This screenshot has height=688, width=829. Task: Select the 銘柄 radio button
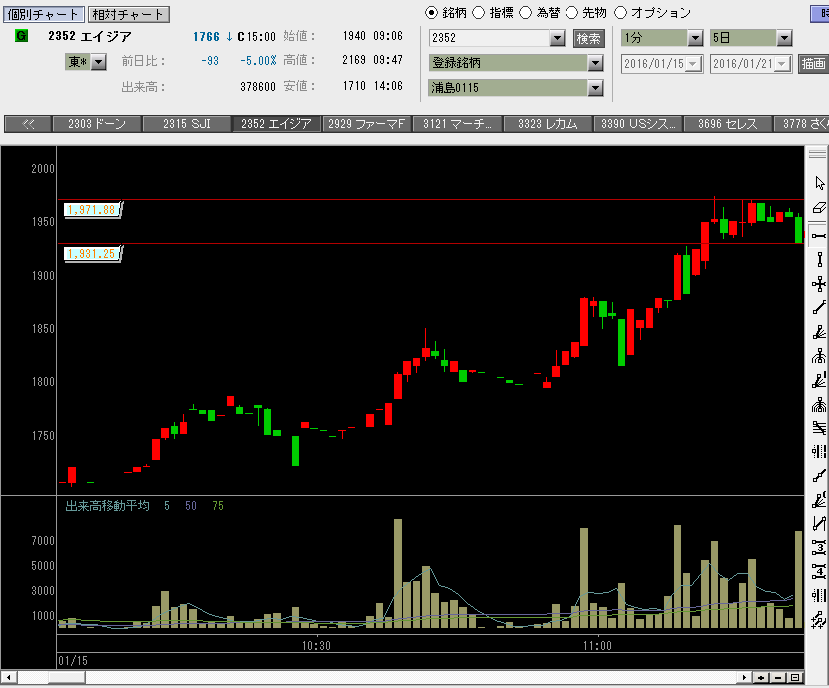431,13
